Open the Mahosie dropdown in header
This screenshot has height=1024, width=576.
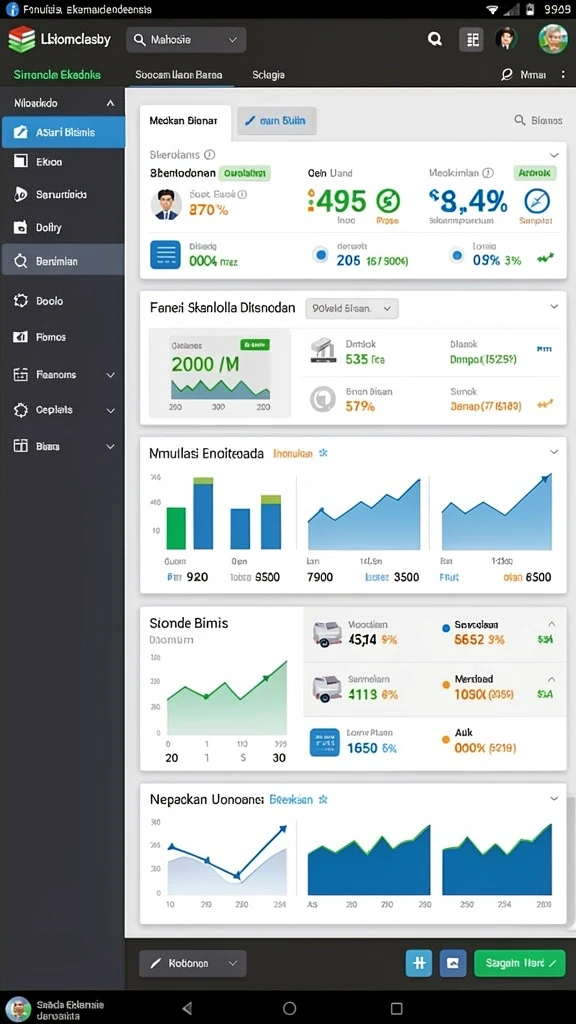coord(186,40)
